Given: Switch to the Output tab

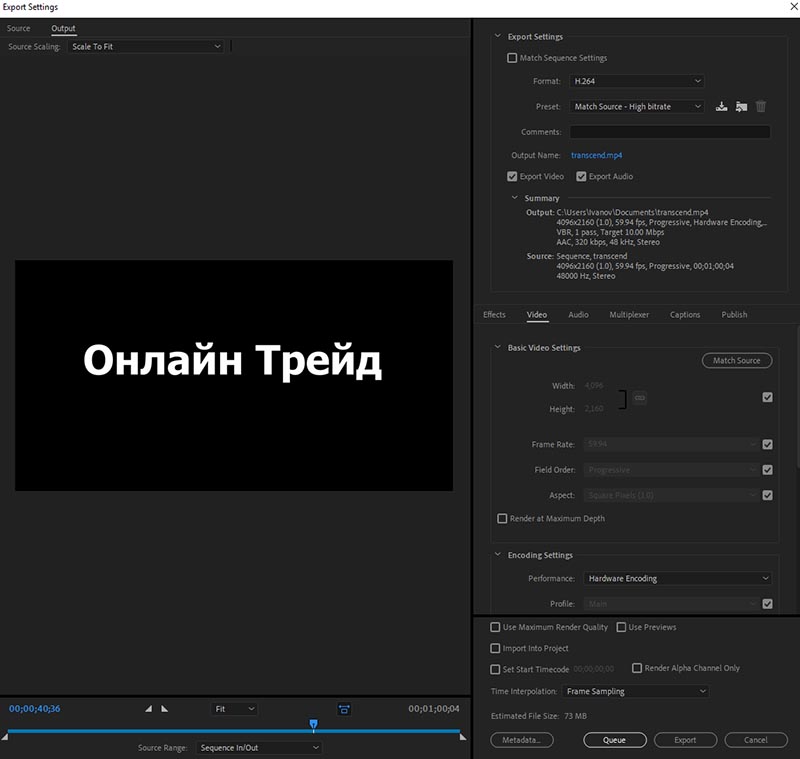Looking at the screenshot, I should point(63,28).
